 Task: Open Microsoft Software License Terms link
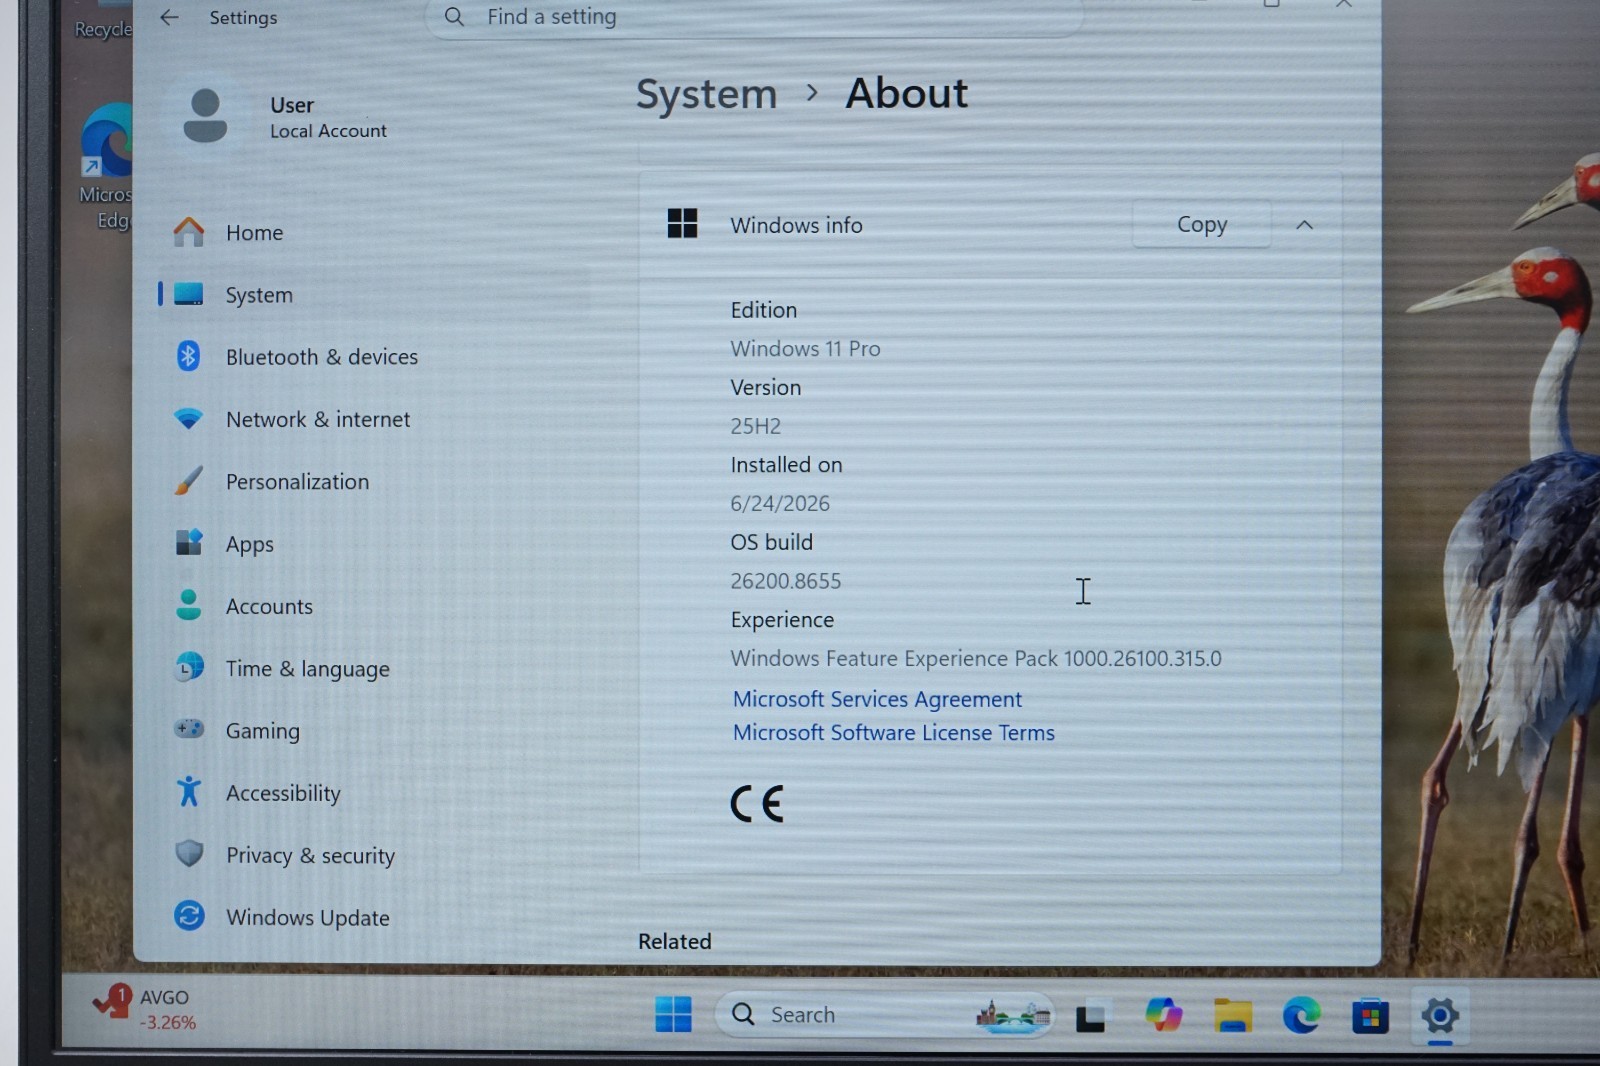coord(893,732)
